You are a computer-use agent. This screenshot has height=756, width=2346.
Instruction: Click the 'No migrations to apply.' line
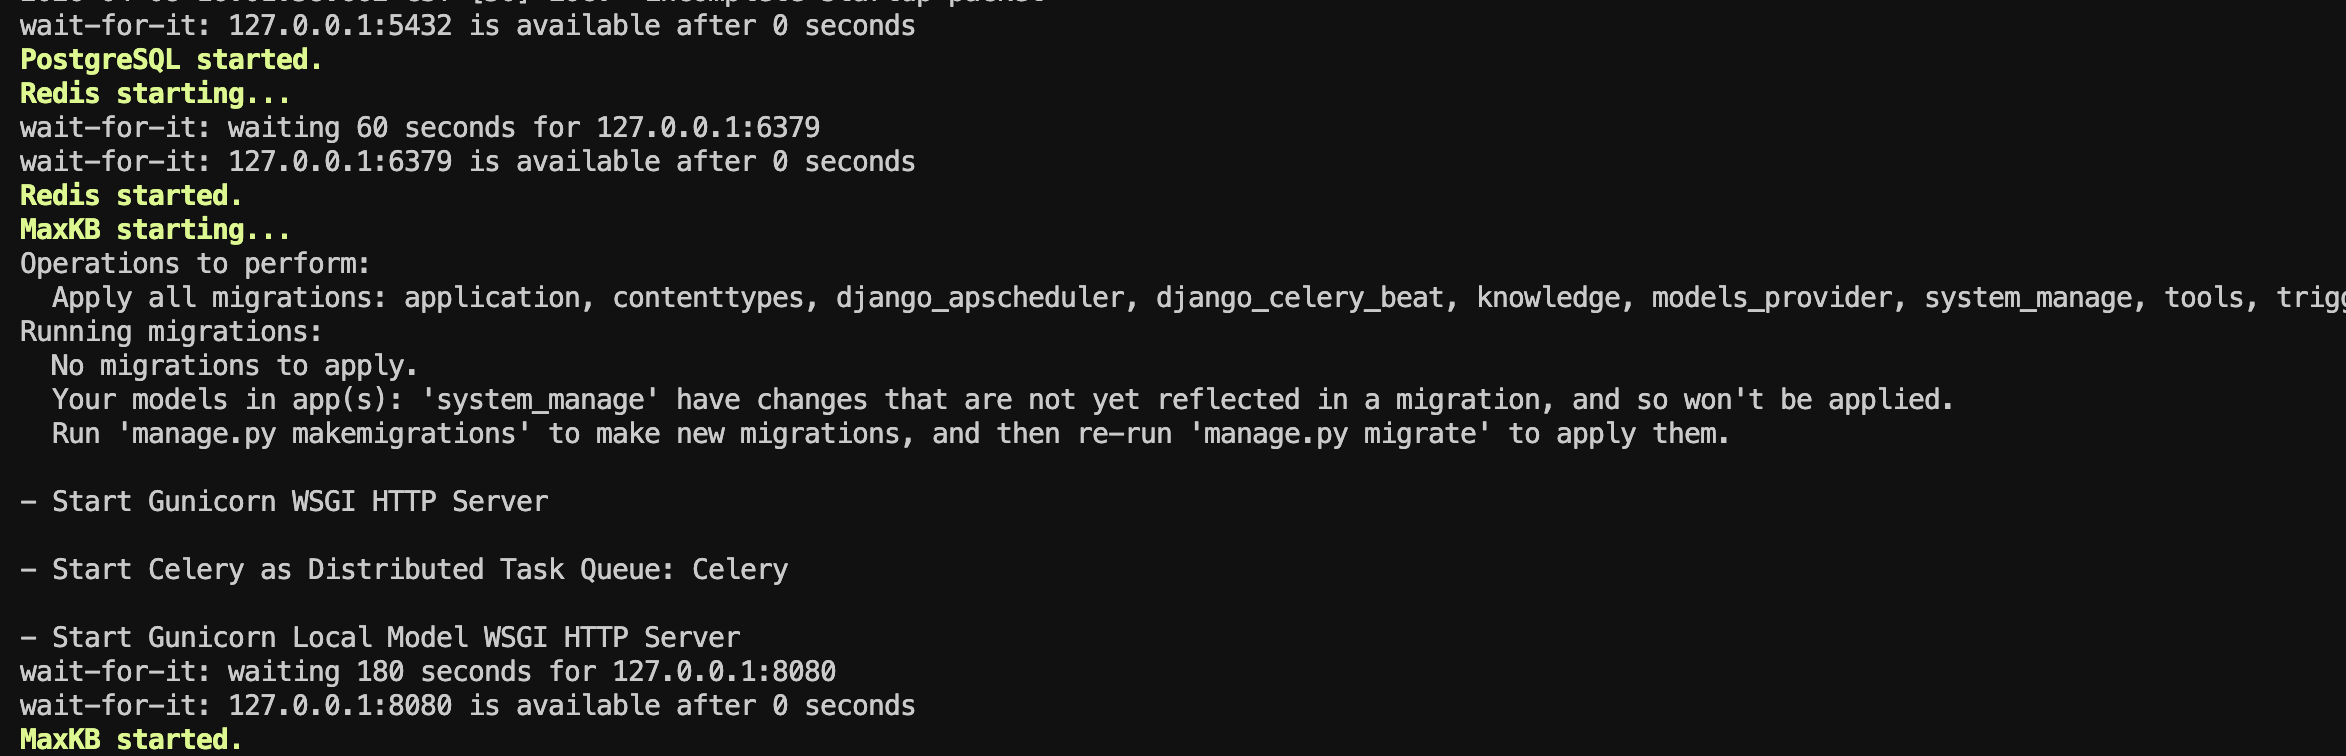[235, 366]
